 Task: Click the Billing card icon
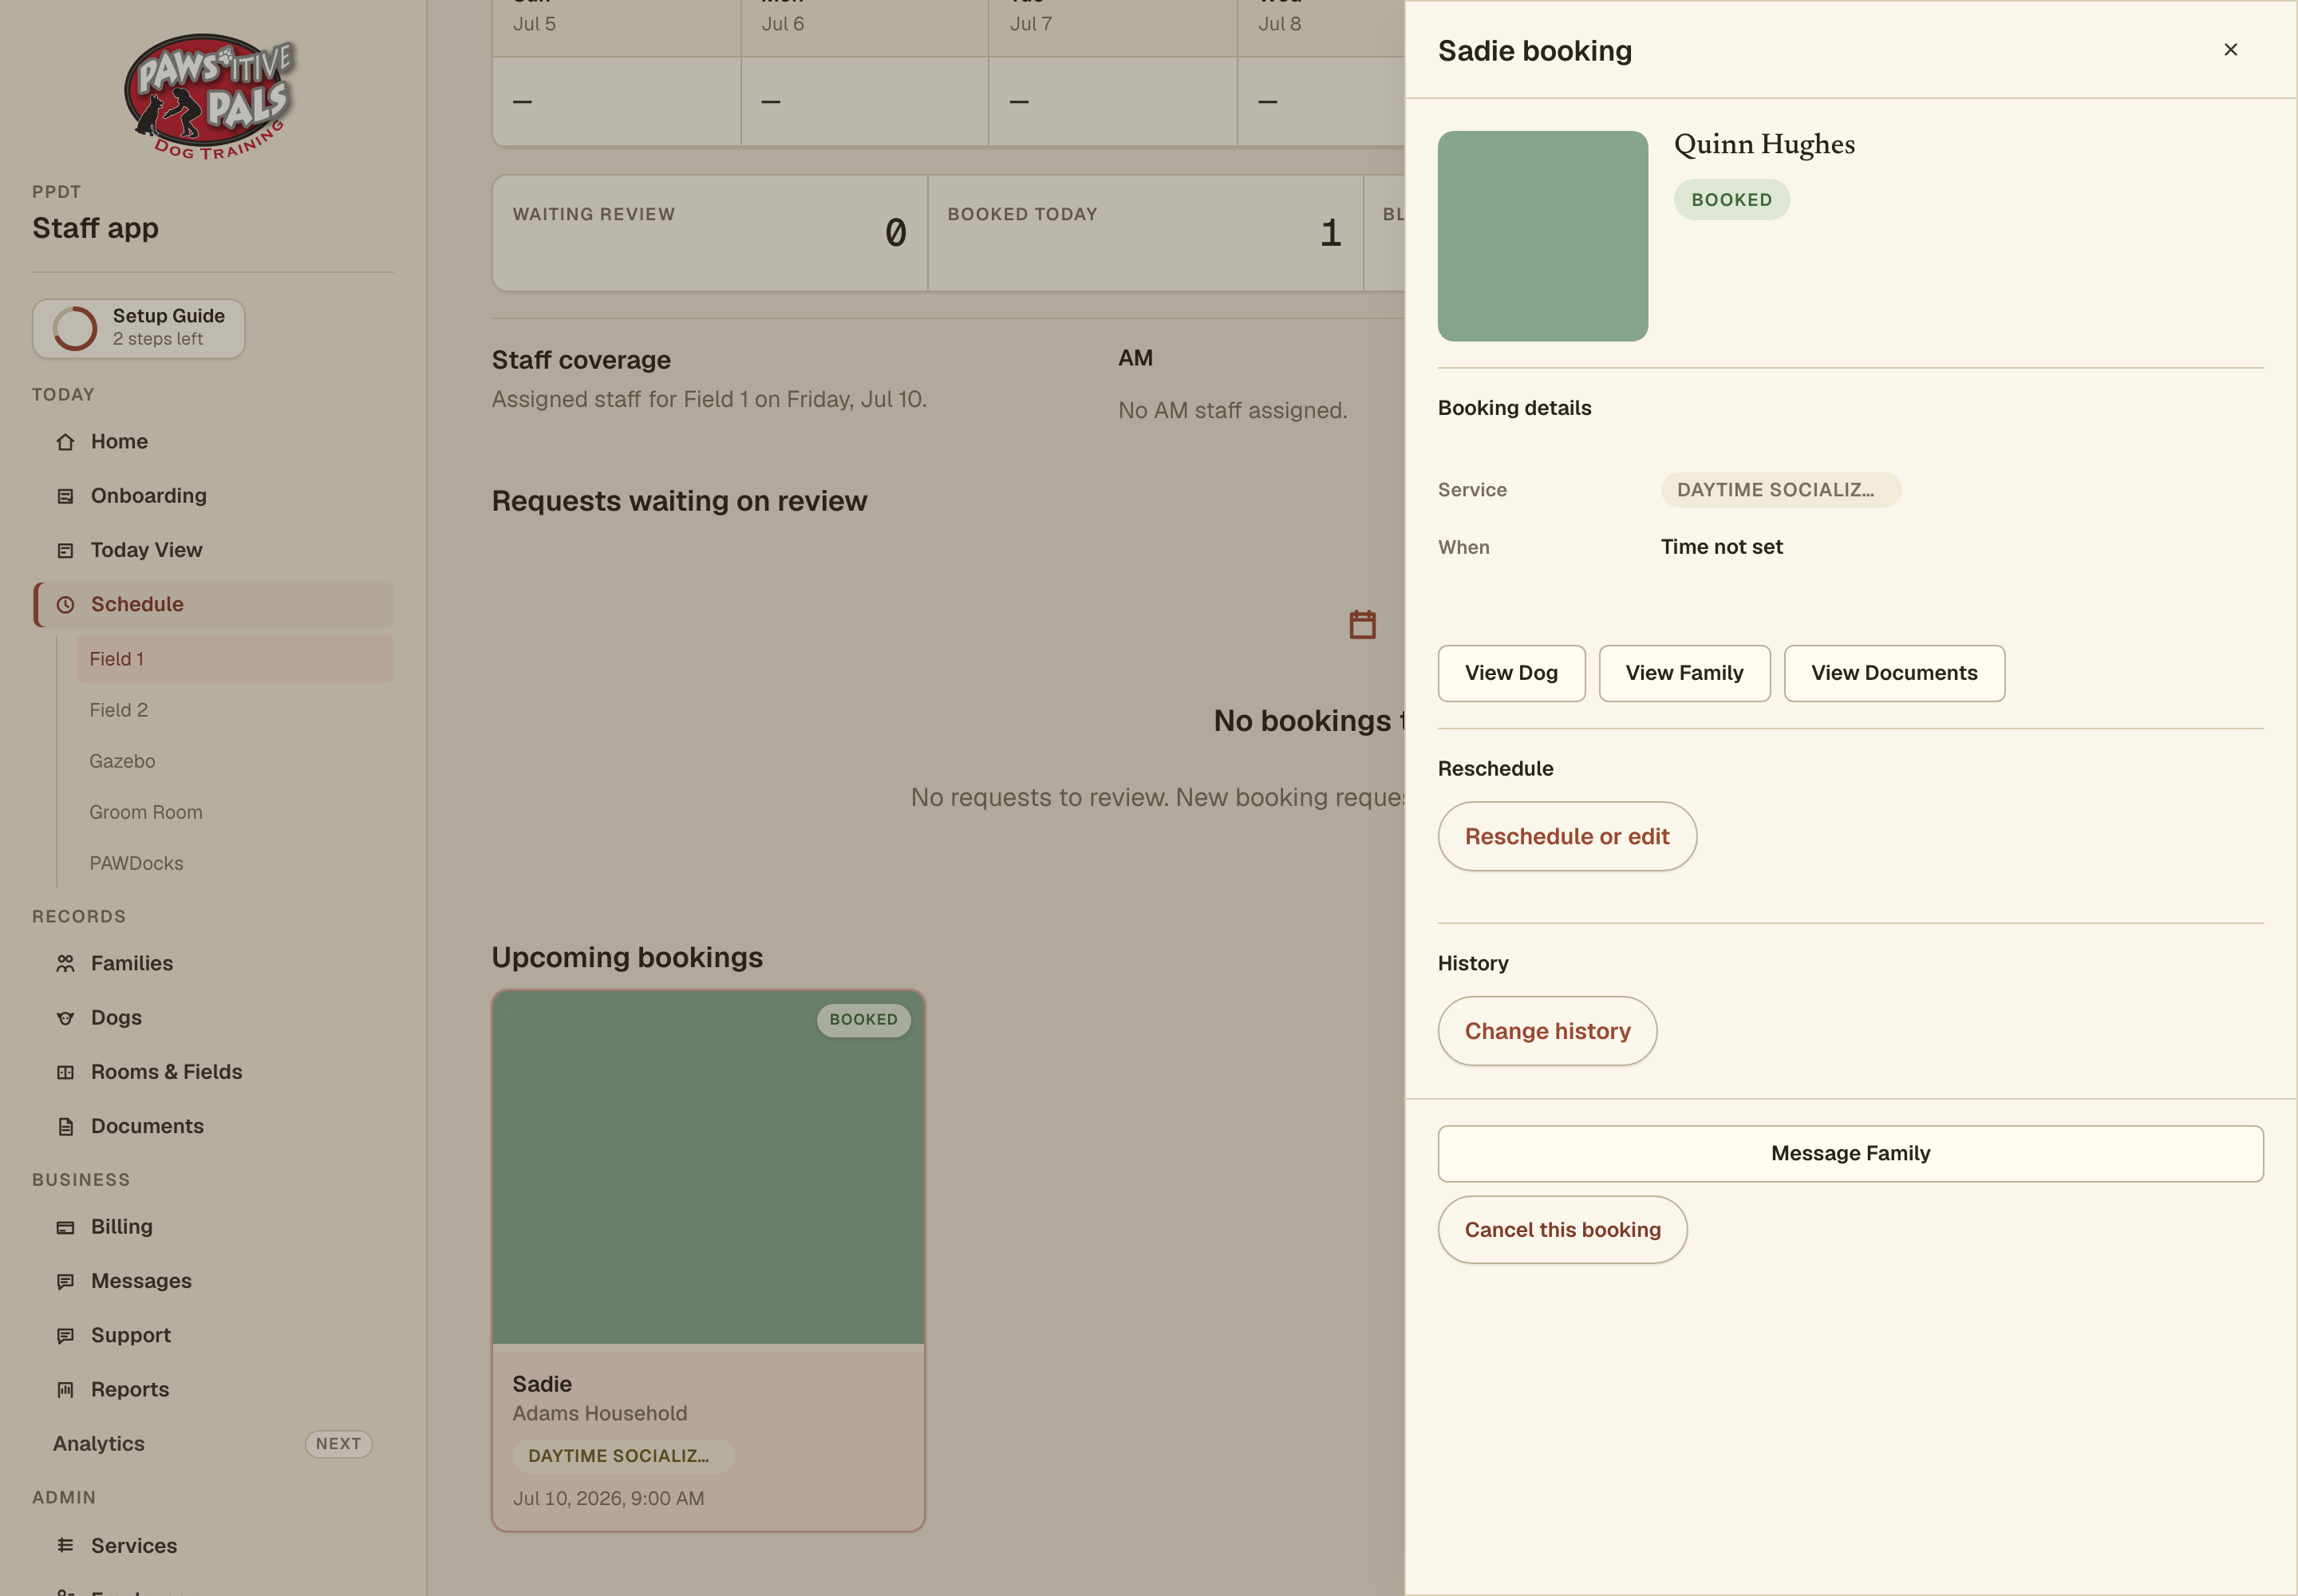(x=65, y=1227)
